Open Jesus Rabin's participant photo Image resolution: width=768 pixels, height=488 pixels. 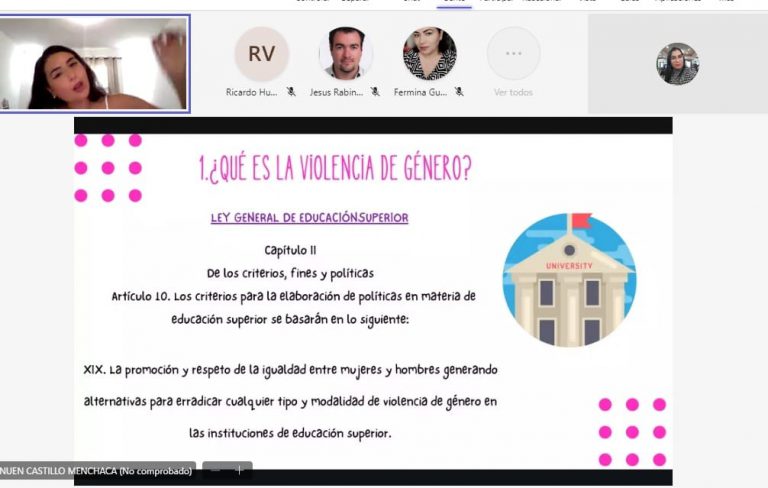[346, 54]
